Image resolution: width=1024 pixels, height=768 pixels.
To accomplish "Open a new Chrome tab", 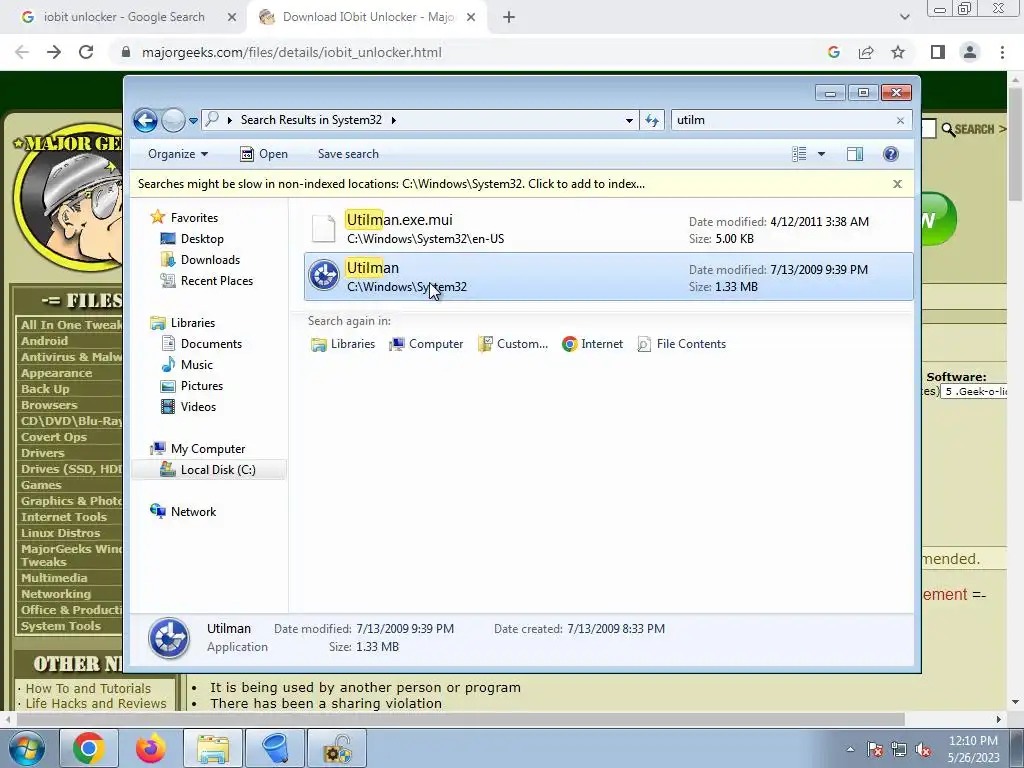I will point(509,18).
